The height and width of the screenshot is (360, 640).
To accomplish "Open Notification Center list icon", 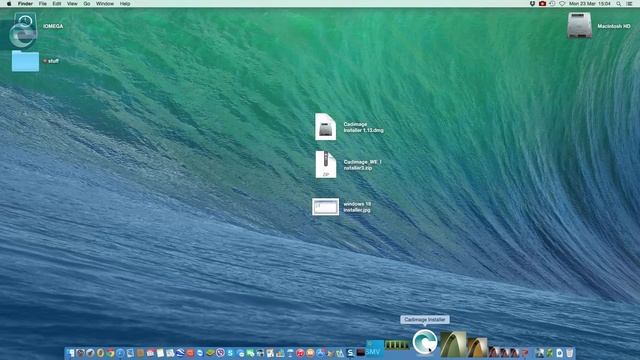I will pyautogui.click(x=630, y=4).
